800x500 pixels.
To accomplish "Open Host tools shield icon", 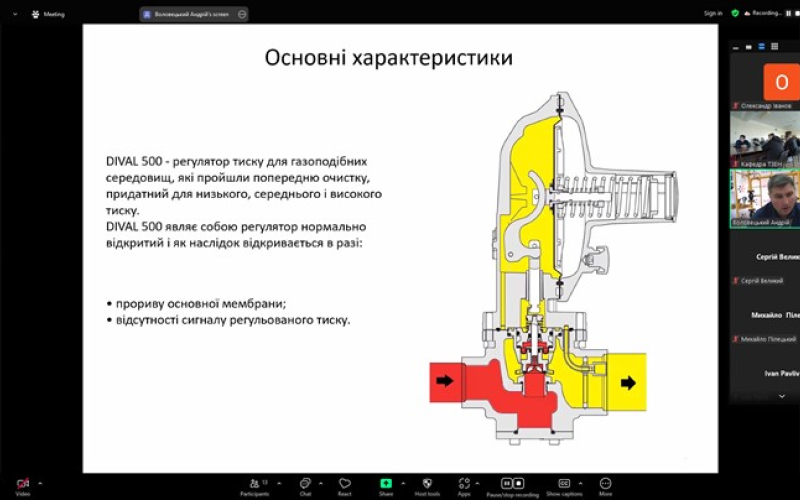I will click(427, 486).
